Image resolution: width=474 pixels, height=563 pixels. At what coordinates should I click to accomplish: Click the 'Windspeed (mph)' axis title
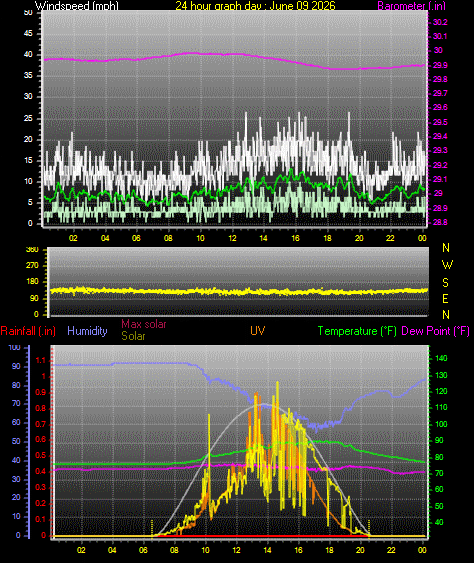(76, 5)
